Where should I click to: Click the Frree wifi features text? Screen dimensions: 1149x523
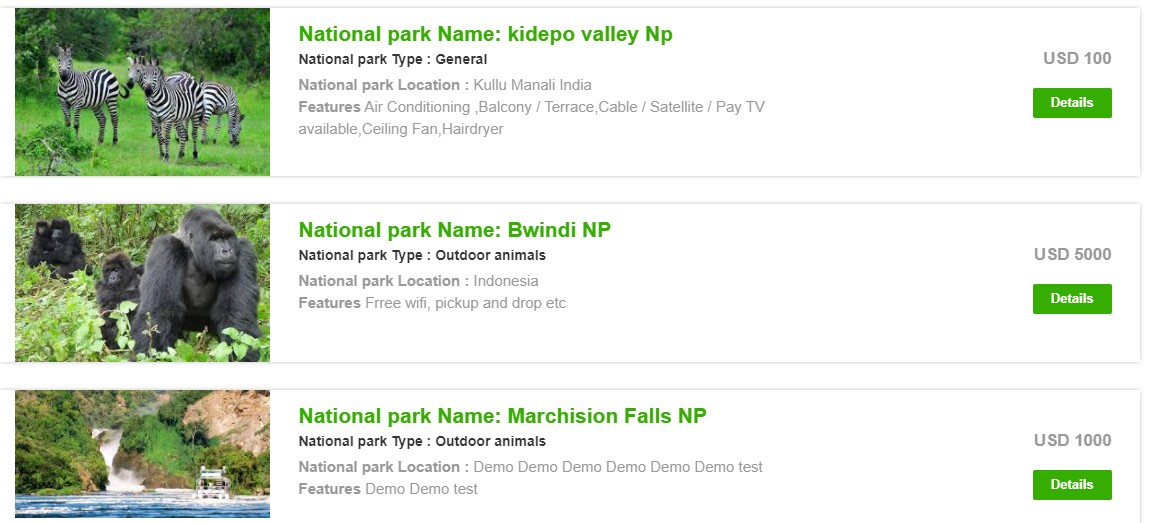[x=465, y=303]
